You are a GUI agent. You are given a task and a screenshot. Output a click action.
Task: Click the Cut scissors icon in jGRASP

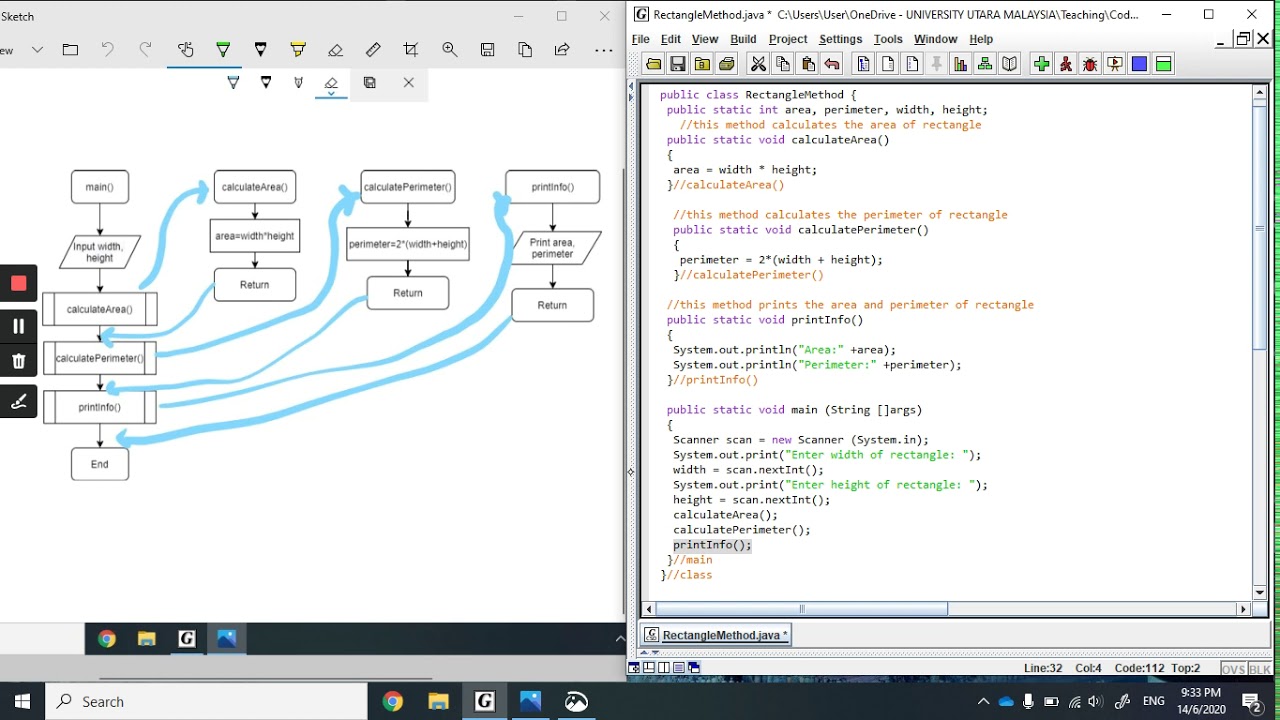click(x=758, y=64)
